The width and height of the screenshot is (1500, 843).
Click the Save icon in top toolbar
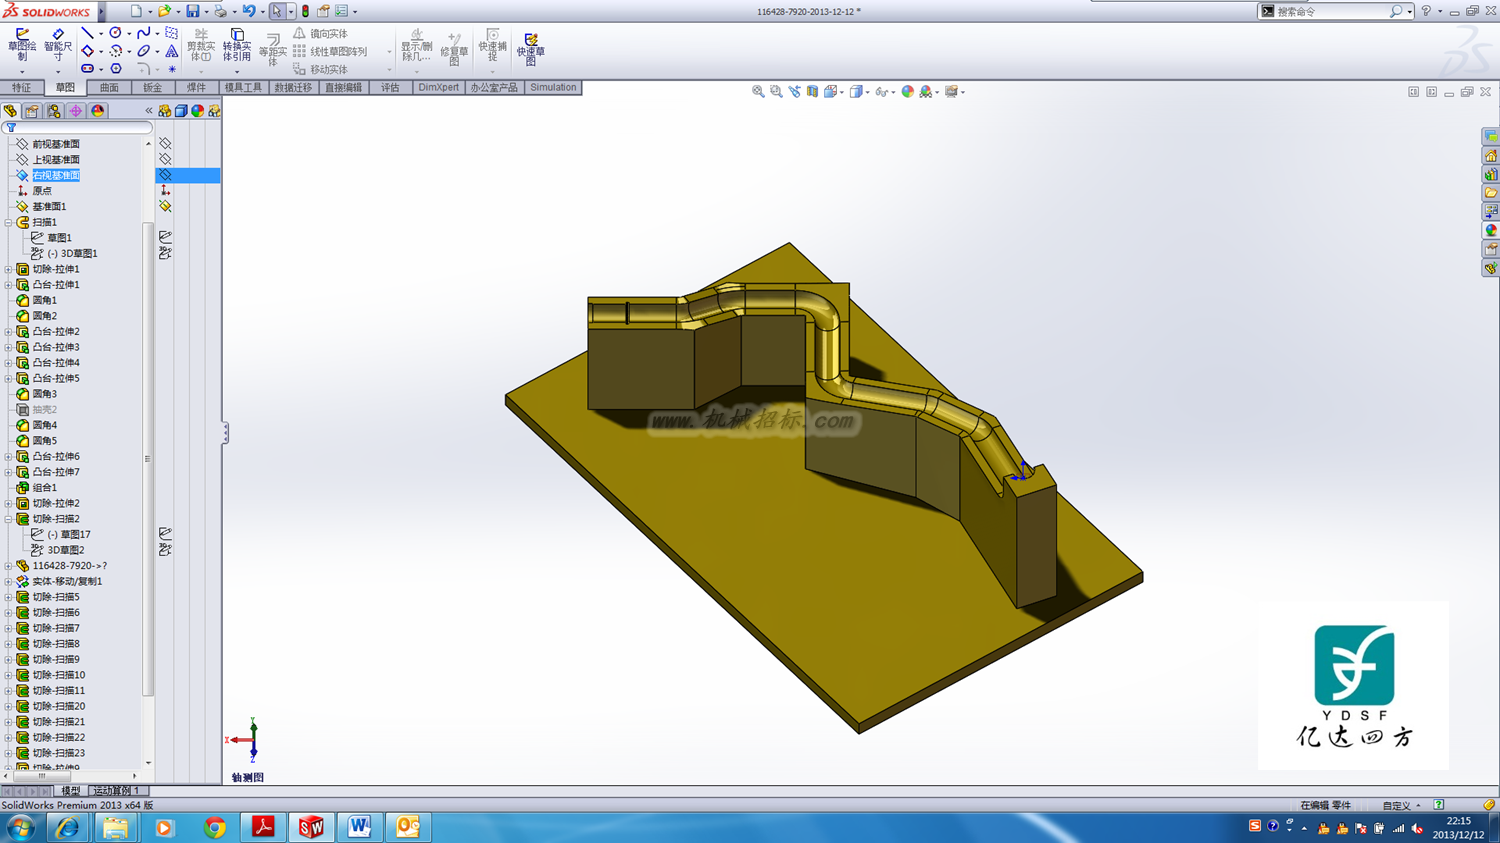pos(193,11)
